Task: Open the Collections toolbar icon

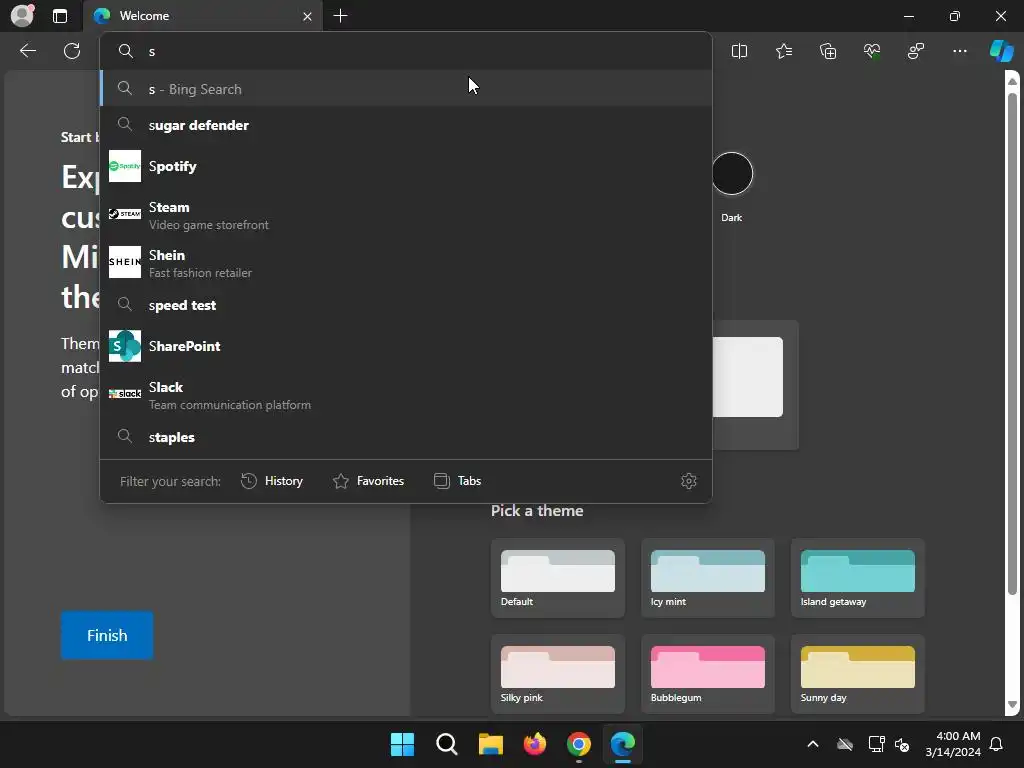Action: (828, 51)
